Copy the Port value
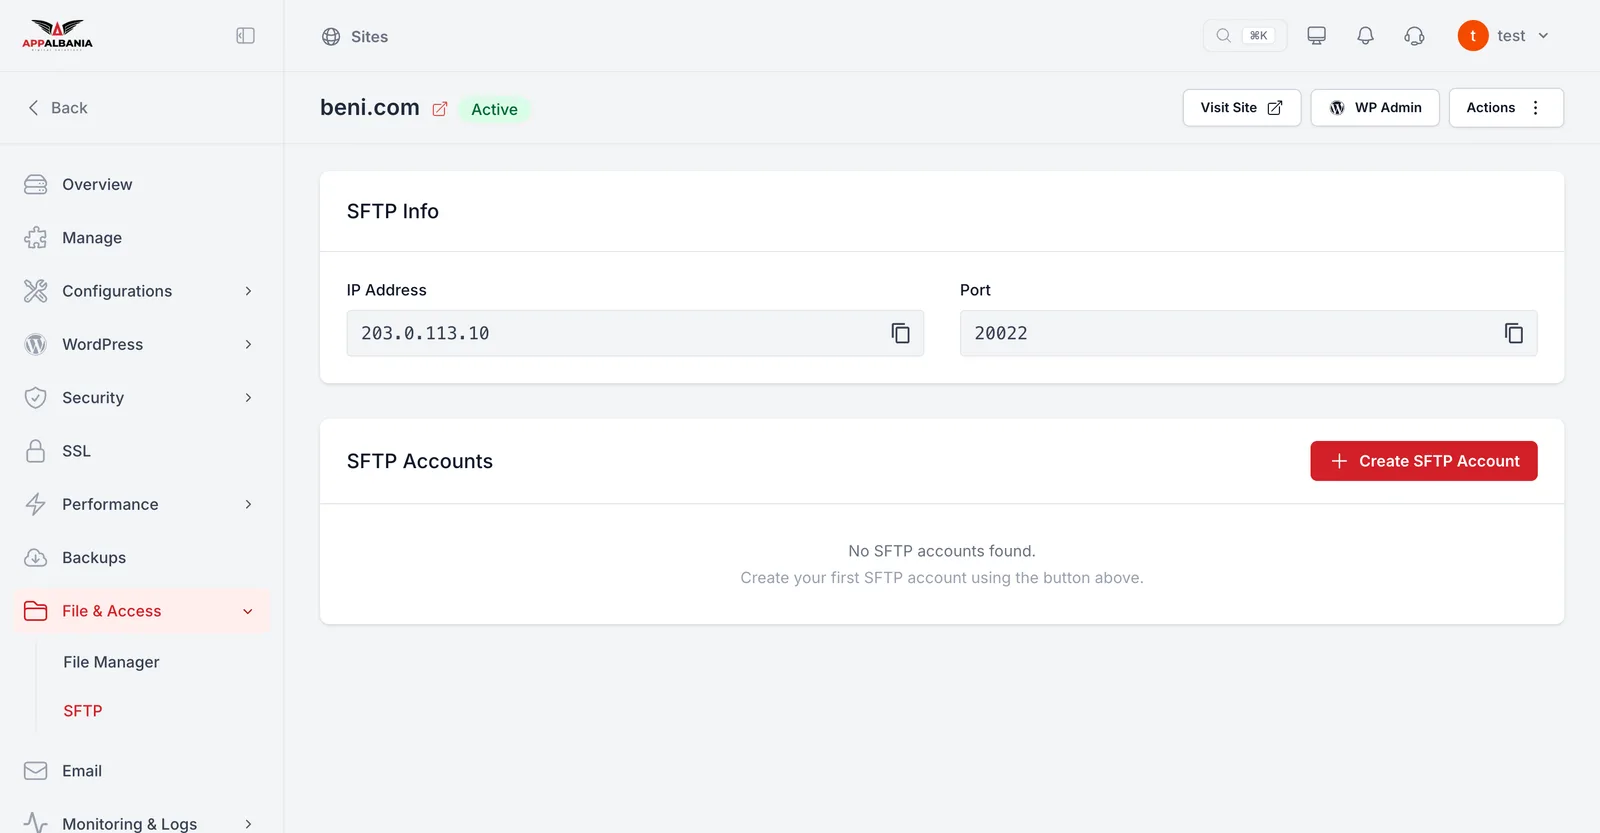Viewport: 1600px width, 833px height. coord(1514,333)
